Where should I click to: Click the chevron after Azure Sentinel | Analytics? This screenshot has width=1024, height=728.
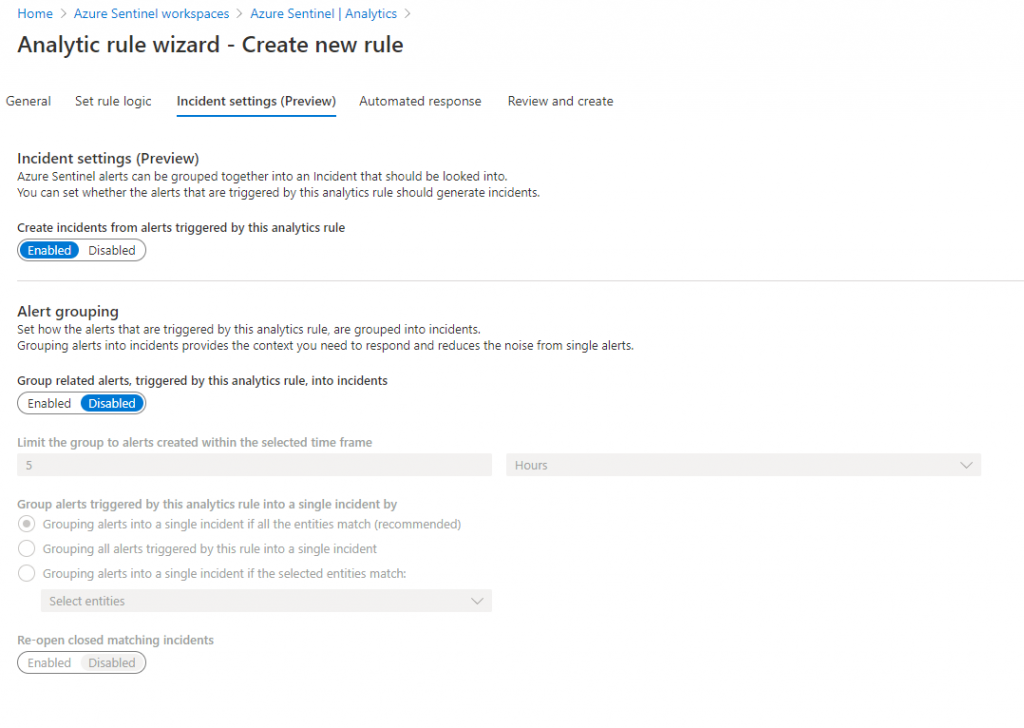408,14
